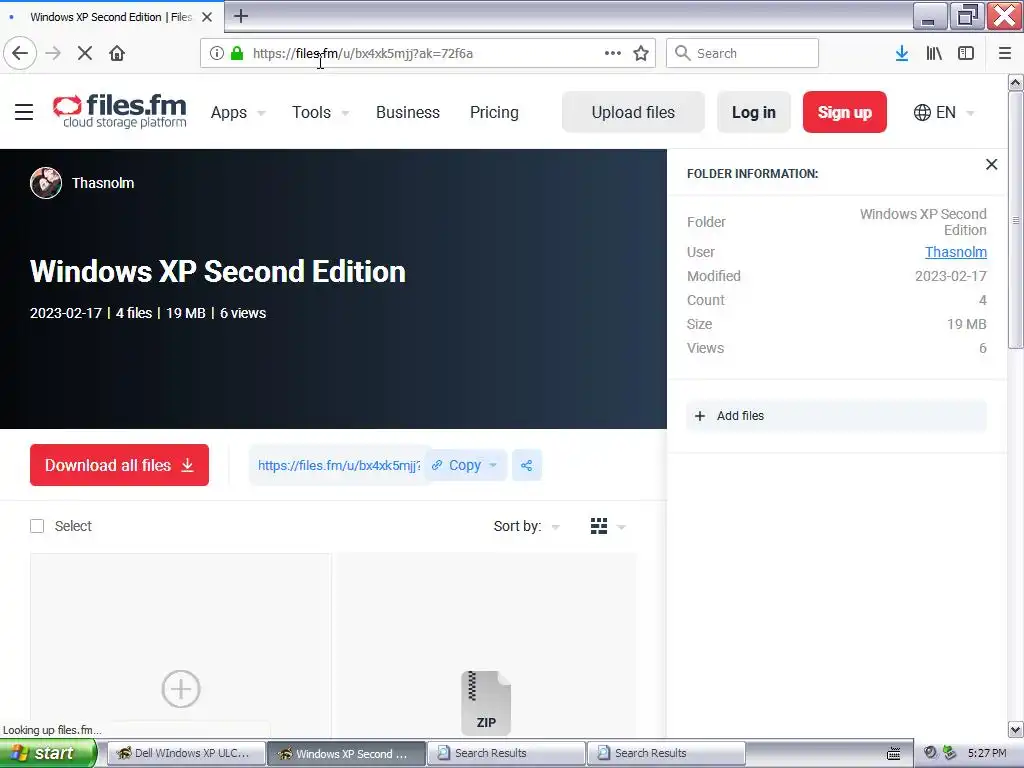Stop loading the page with X button
Viewport: 1024px width, 768px height.
85,53
